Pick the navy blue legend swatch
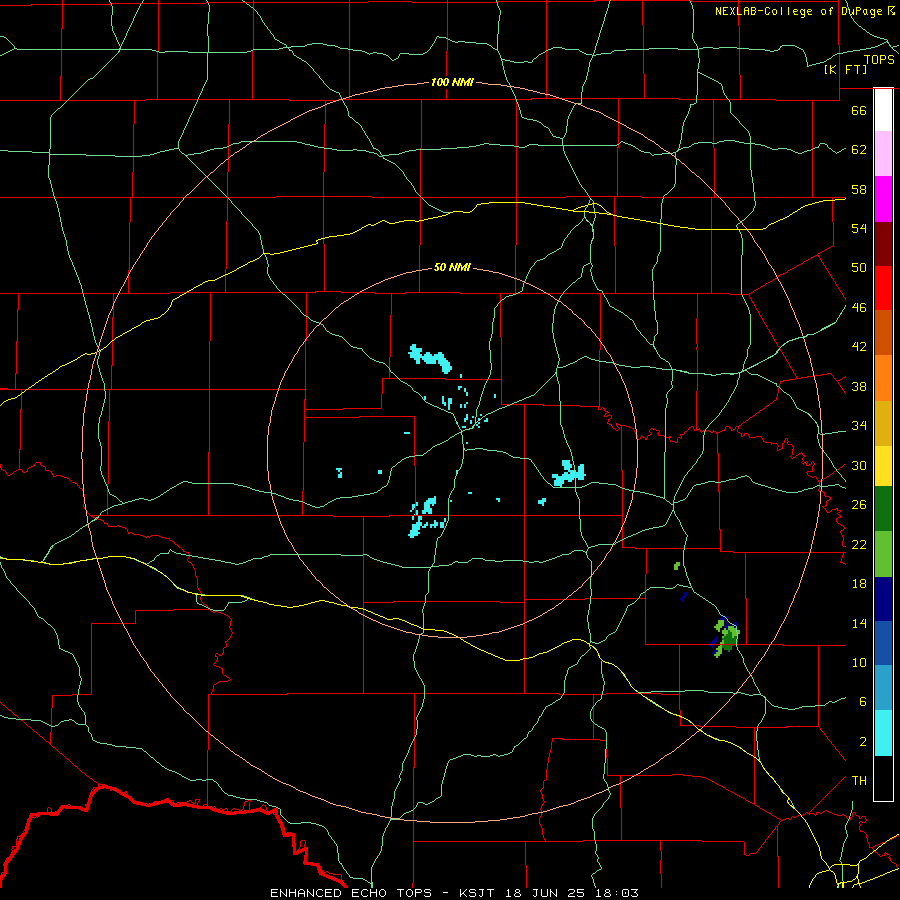The width and height of the screenshot is (900, 900). coord(883,599)
